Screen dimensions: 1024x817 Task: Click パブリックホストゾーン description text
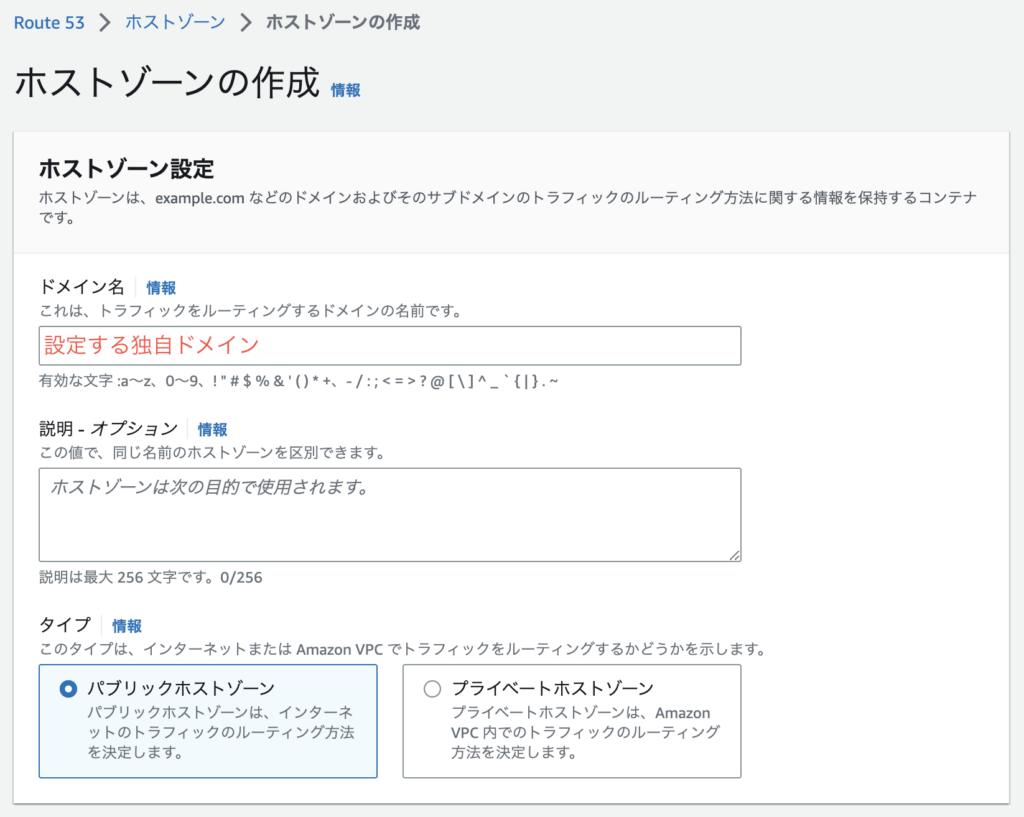(221, 732)
